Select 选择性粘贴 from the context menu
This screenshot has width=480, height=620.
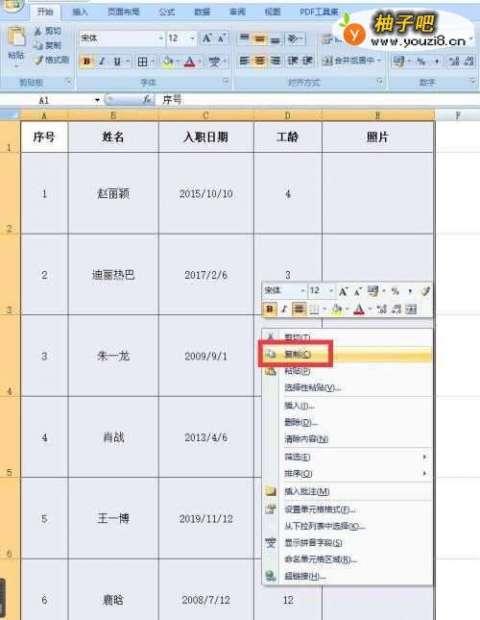(x=312, y=388)
